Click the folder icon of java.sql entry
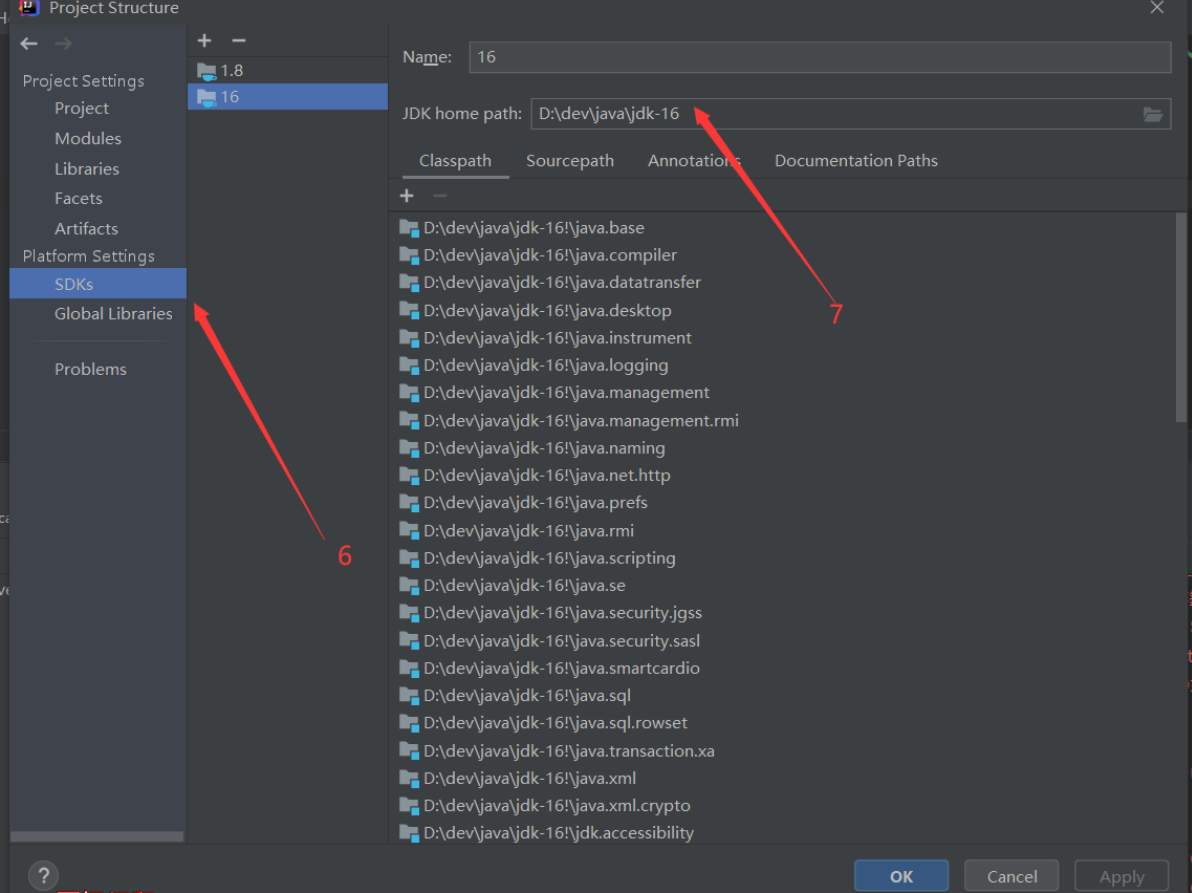This screenshot has width=1192, height=893. [409, 696]
